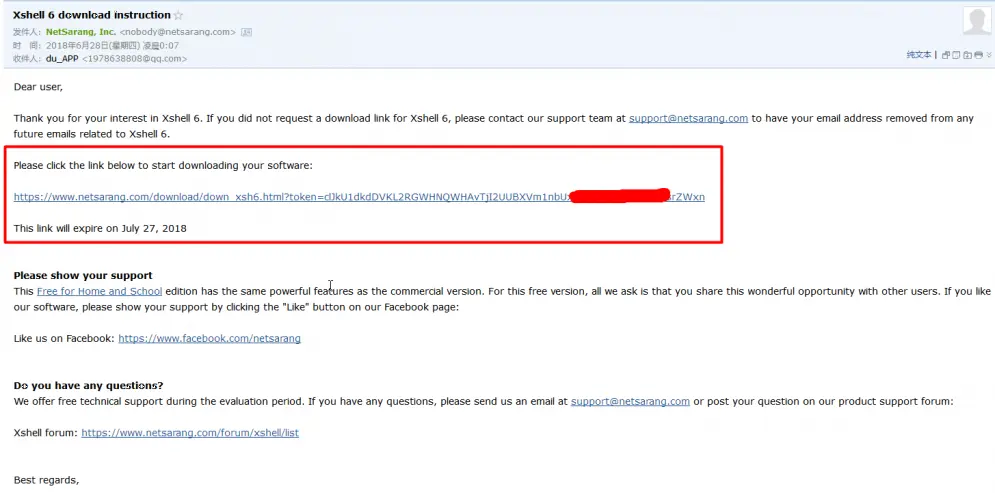Click the sender avatar thumbnail

(977, 21)
